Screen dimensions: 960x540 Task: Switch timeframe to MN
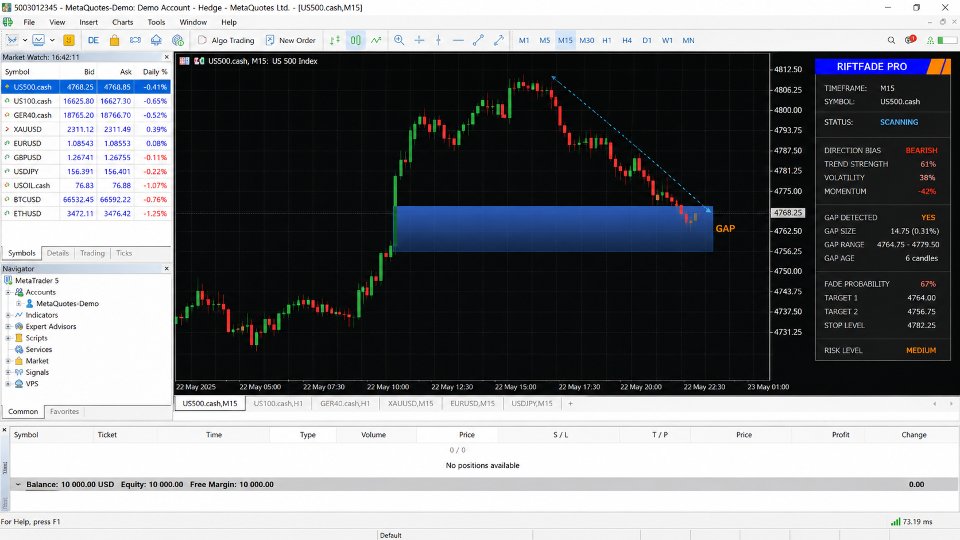[x=688, y=40]
